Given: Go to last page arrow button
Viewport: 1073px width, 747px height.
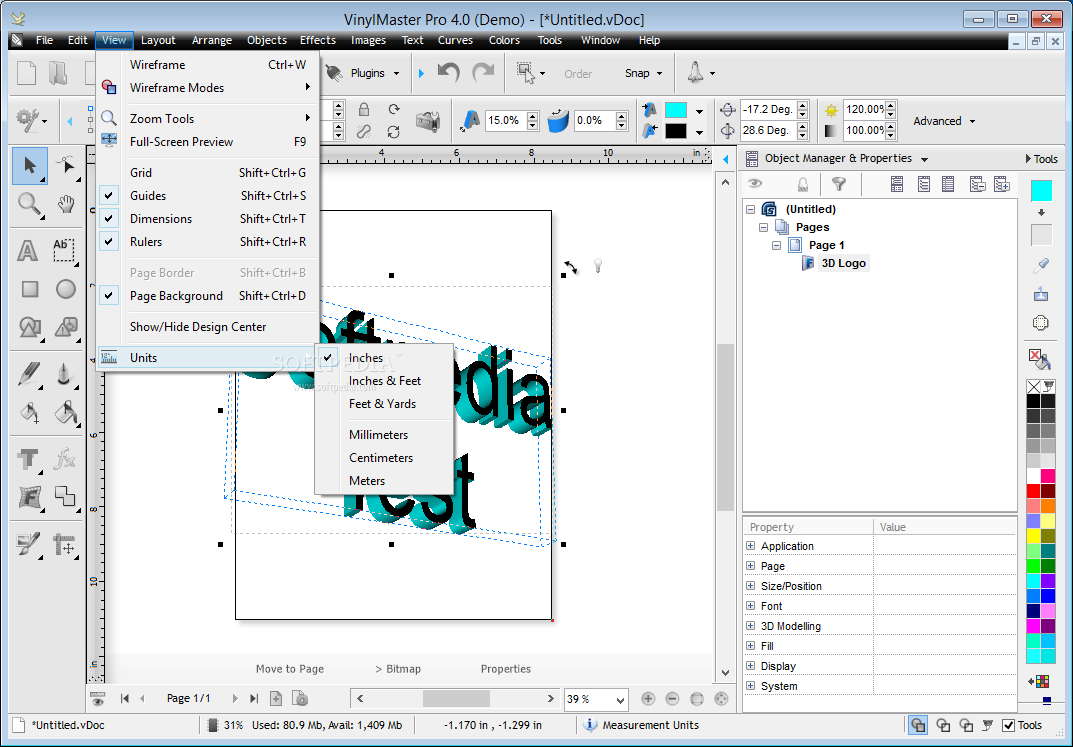Looking at the screenshot, I should coord(254,698).
